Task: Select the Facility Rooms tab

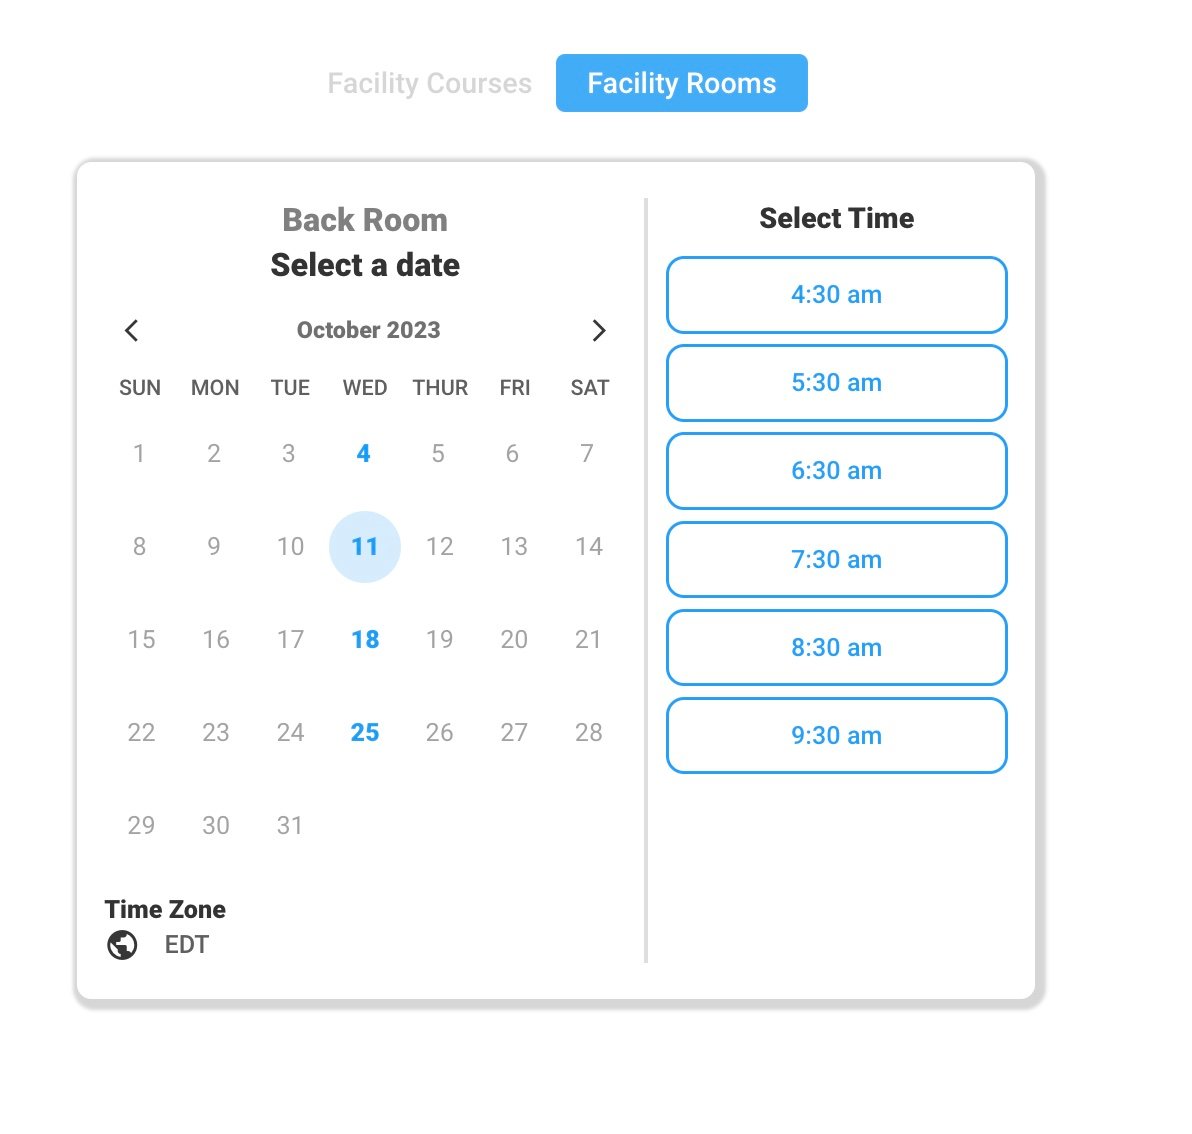Action: (681, 83)
